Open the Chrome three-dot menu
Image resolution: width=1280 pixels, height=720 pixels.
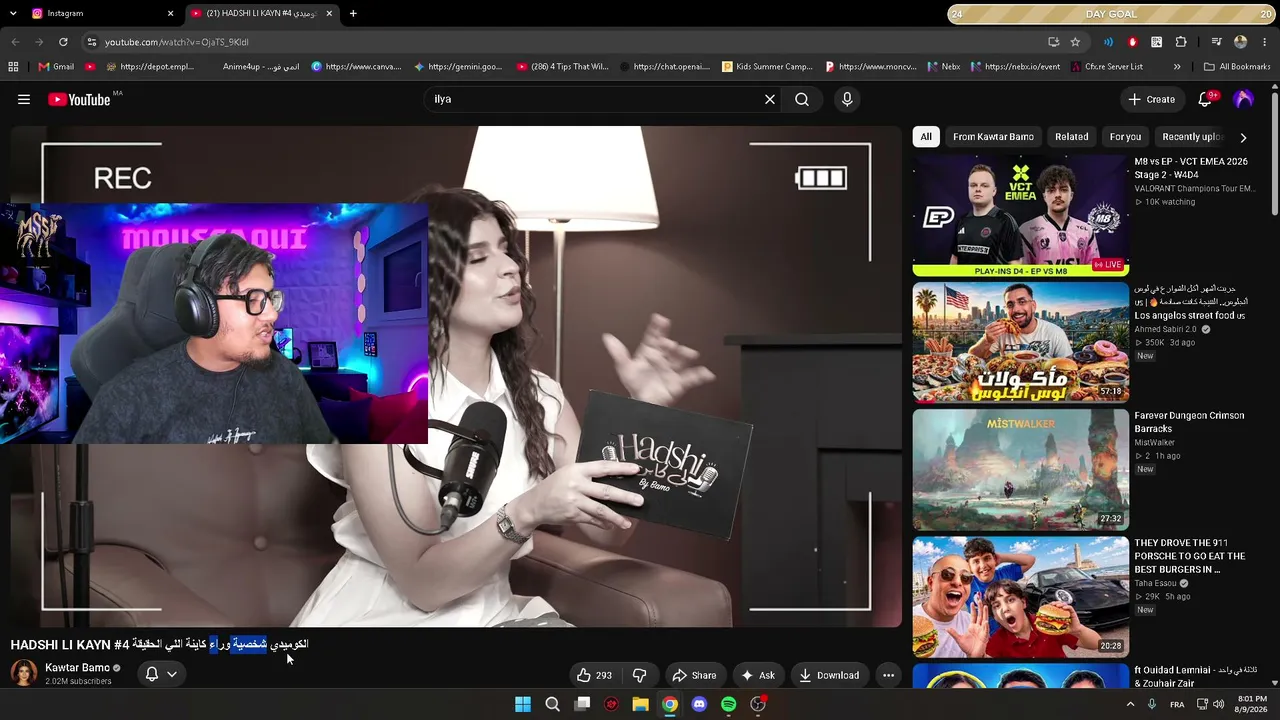[1265, 42]
